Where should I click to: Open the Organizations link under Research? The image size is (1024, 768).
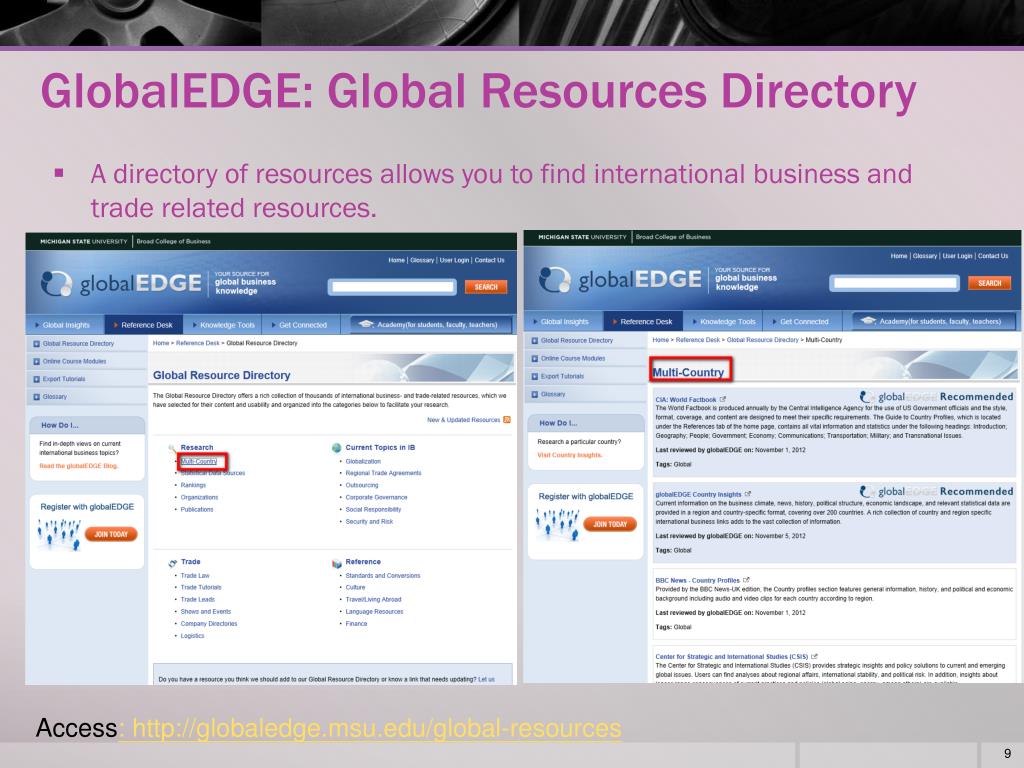coord(199,497)
